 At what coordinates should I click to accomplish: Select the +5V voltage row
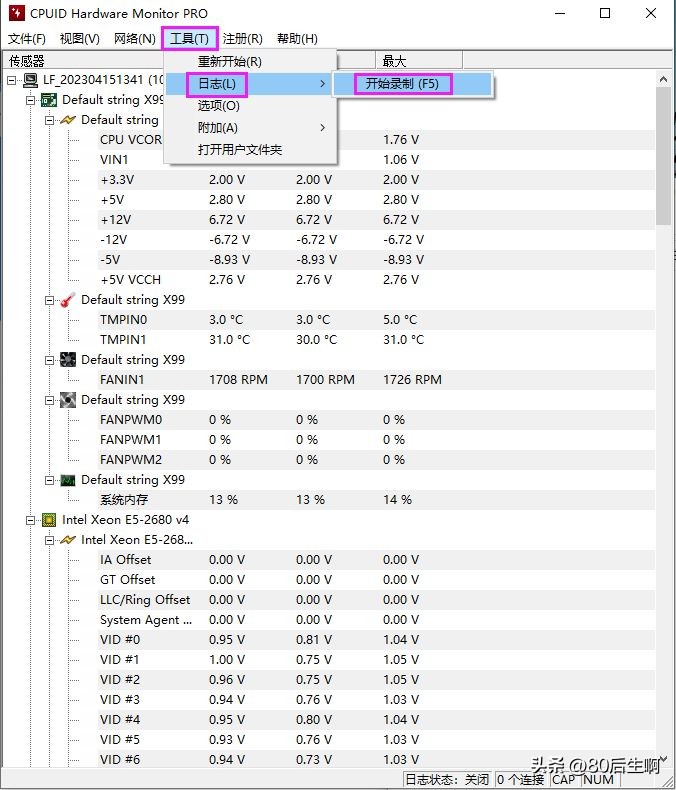pyautogui.click(x=377, y=200)
